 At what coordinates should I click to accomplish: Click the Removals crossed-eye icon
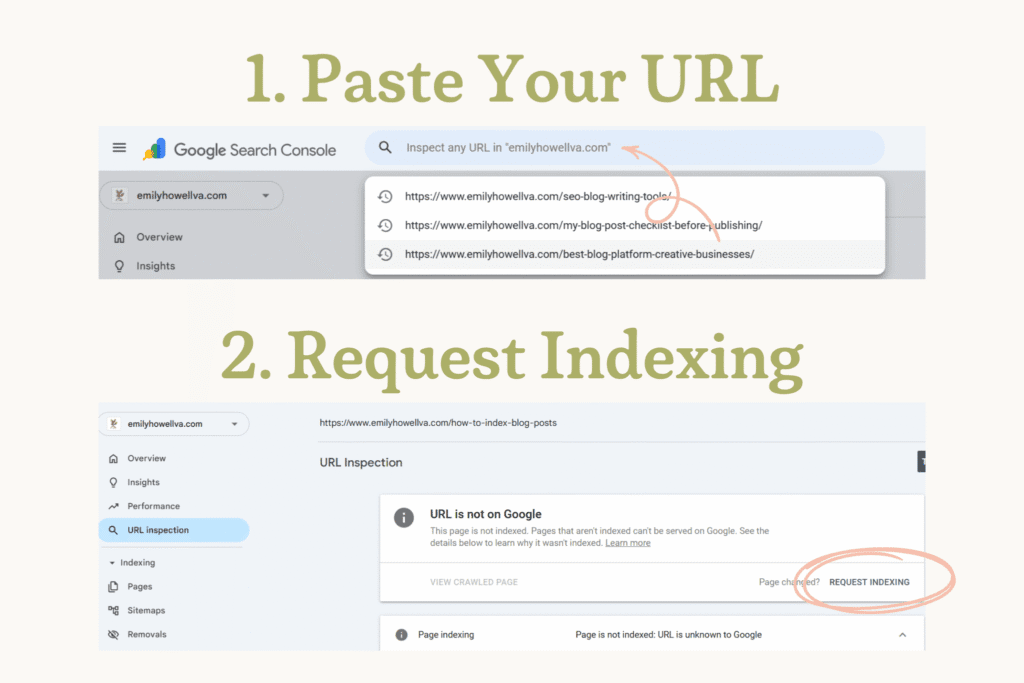pos(114,634)
